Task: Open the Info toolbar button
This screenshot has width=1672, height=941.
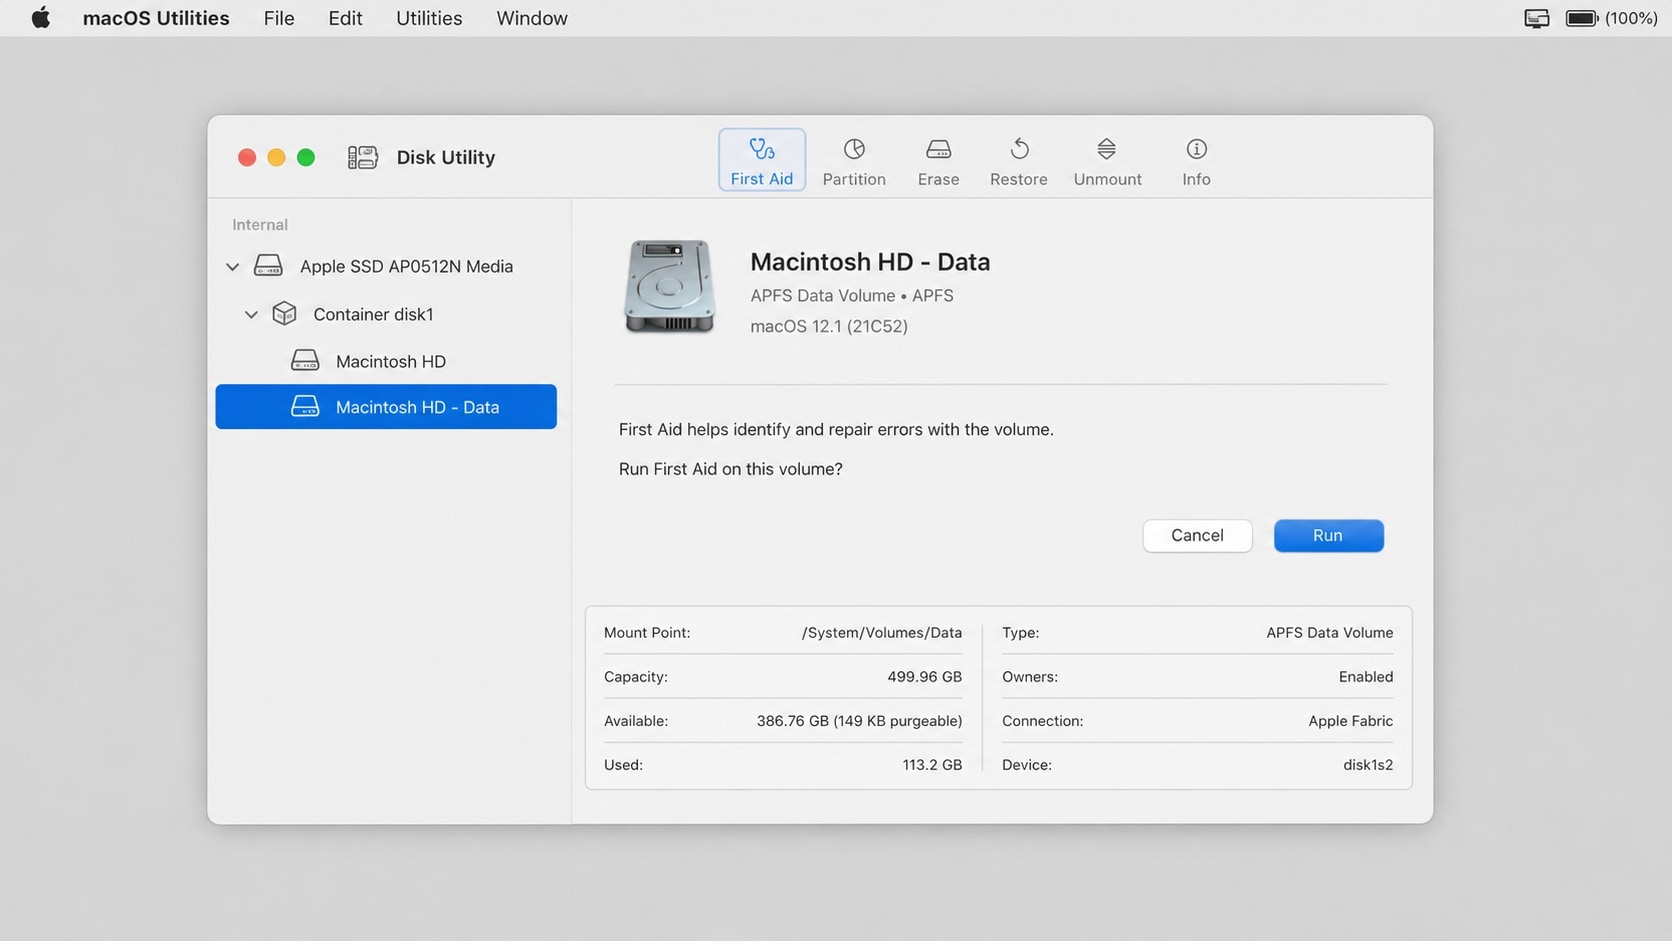Action: pos(1196,162)
